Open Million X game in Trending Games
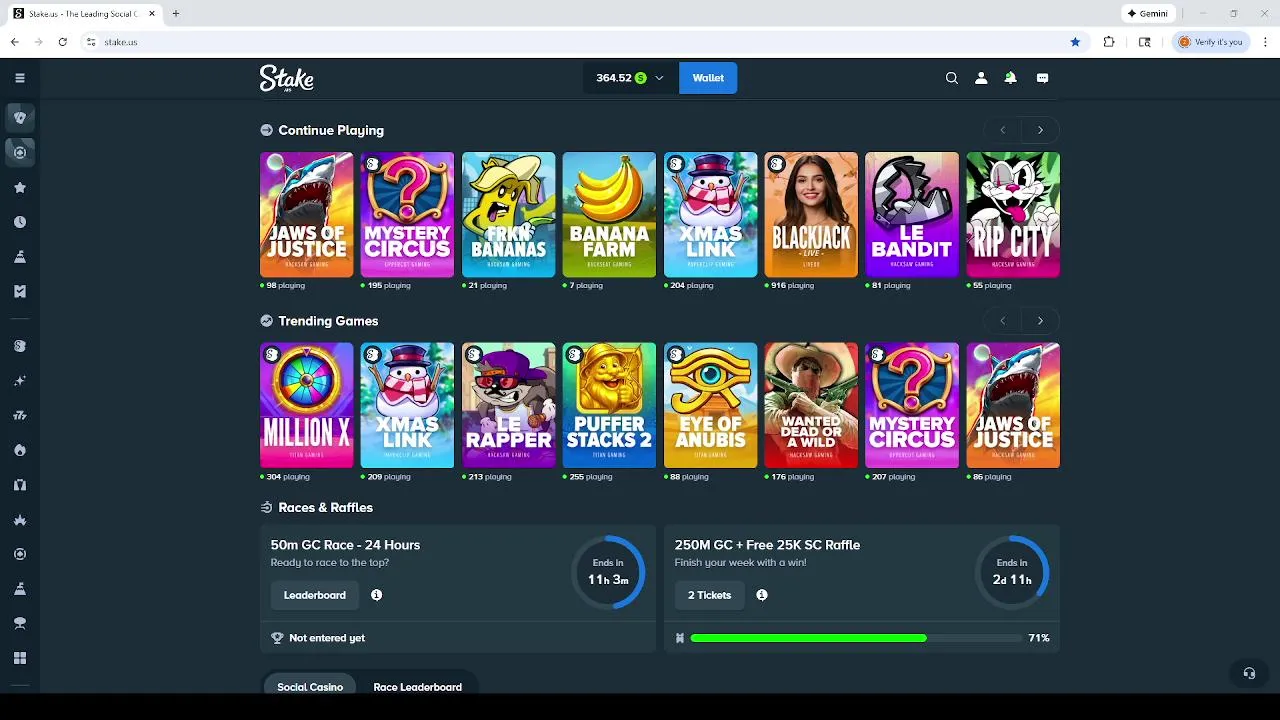Screen dimensions: 1280x720 click(x=306, y=406)
